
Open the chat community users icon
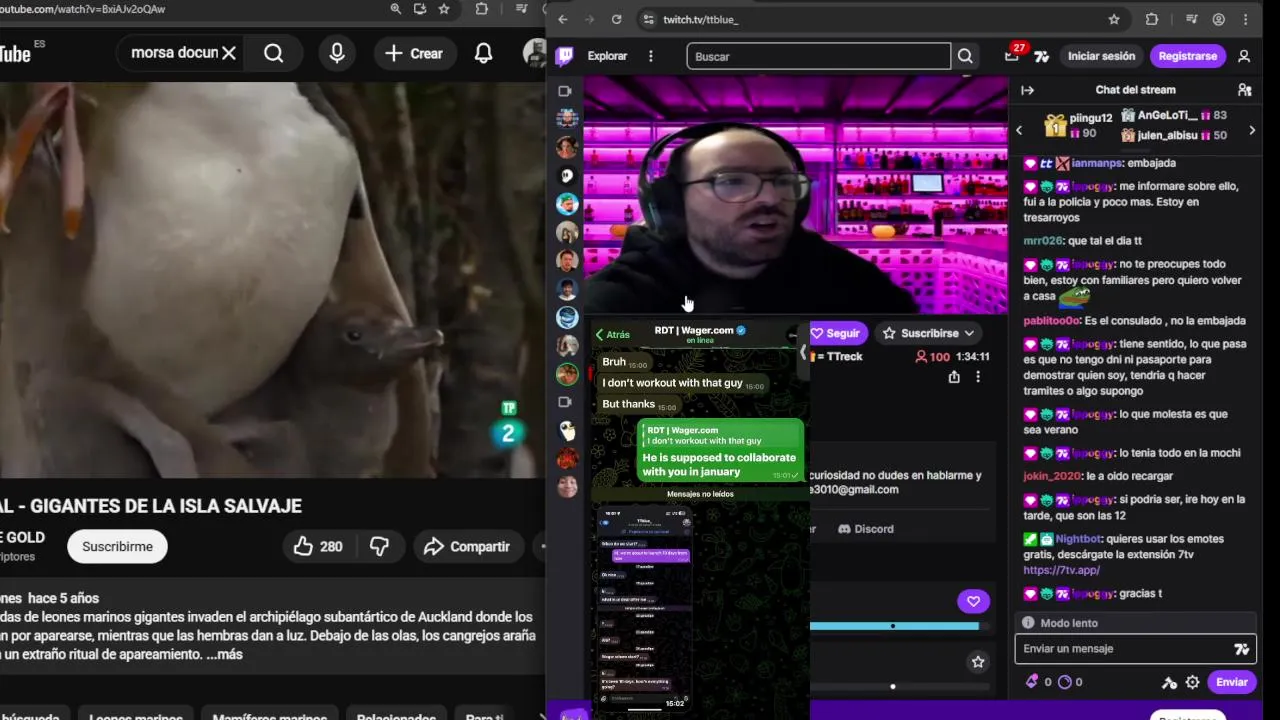pos(1245,90)
